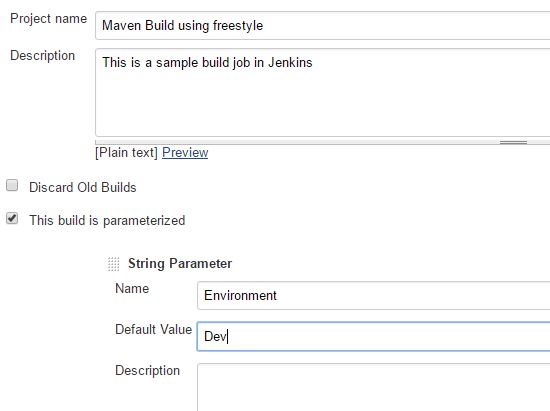550x411 pixels.
Task: Click the String Parameter description text area
Action: click(x=374, y=387)
